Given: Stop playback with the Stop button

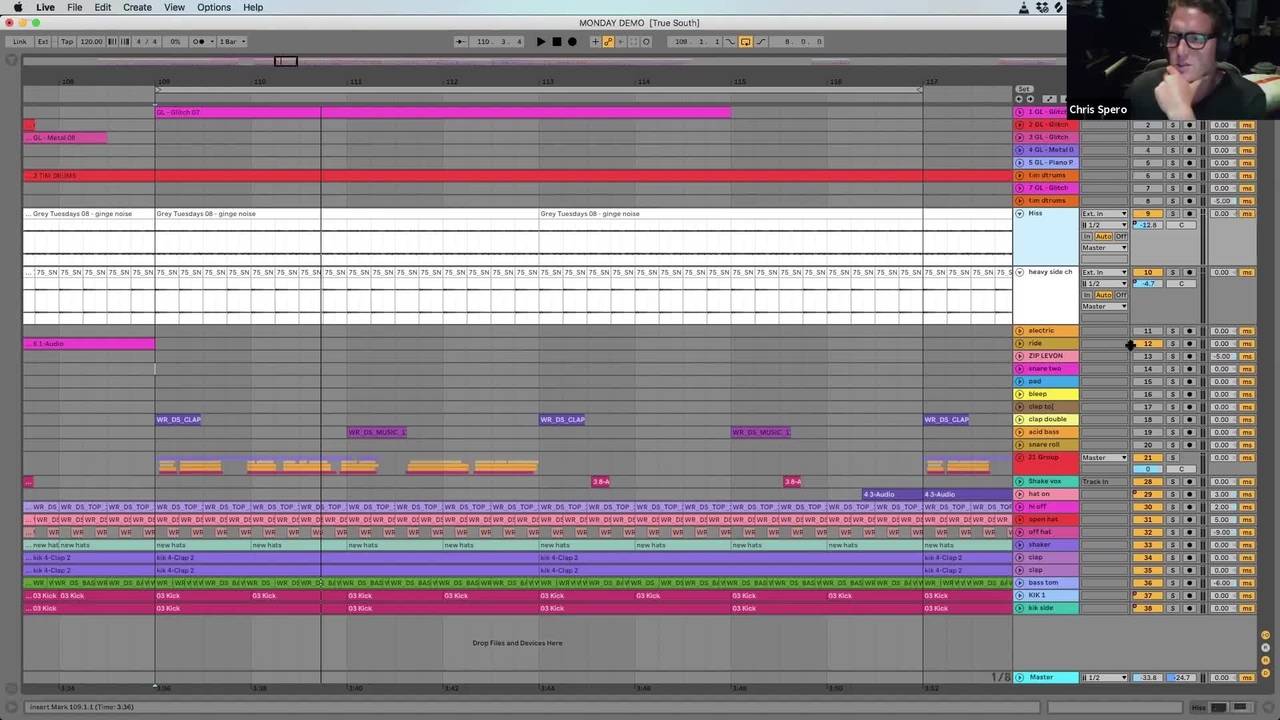Looking at the screenshot, I should 557,42.
